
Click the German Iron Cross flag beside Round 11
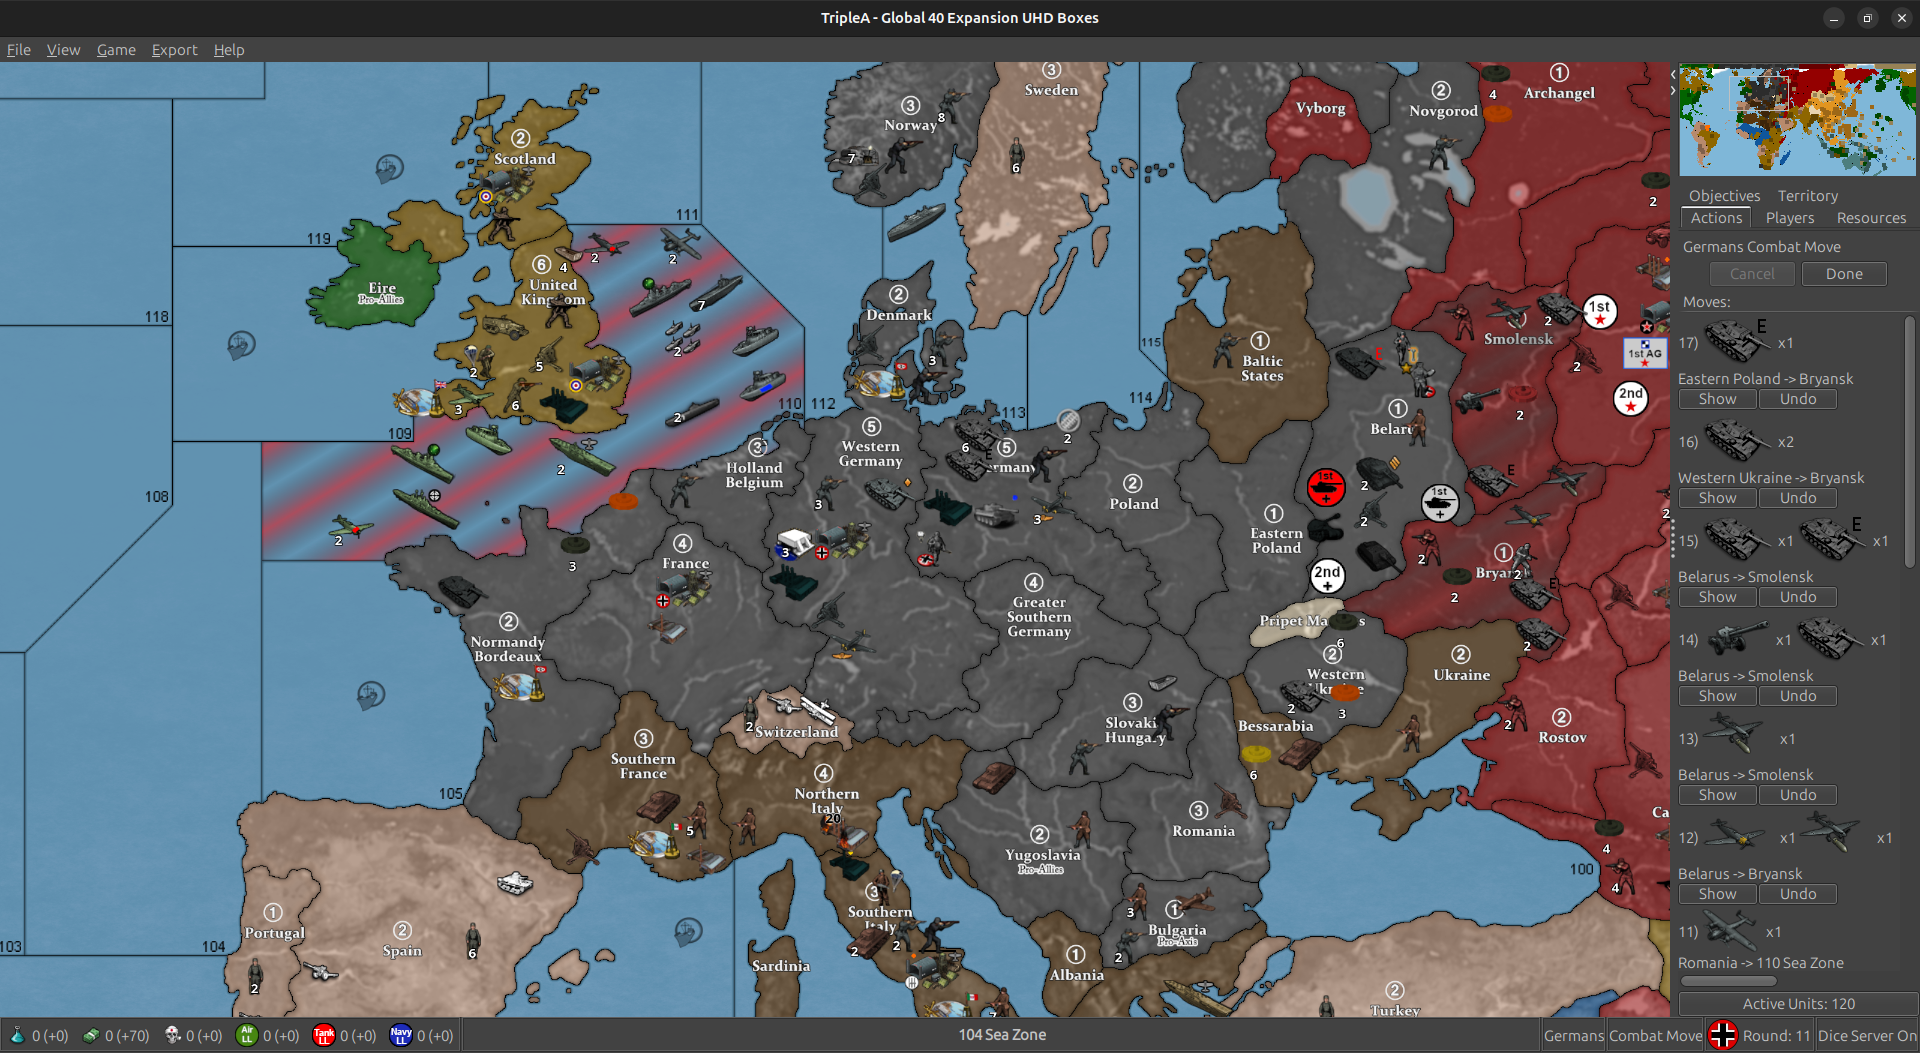[x=1722, y=1035]
